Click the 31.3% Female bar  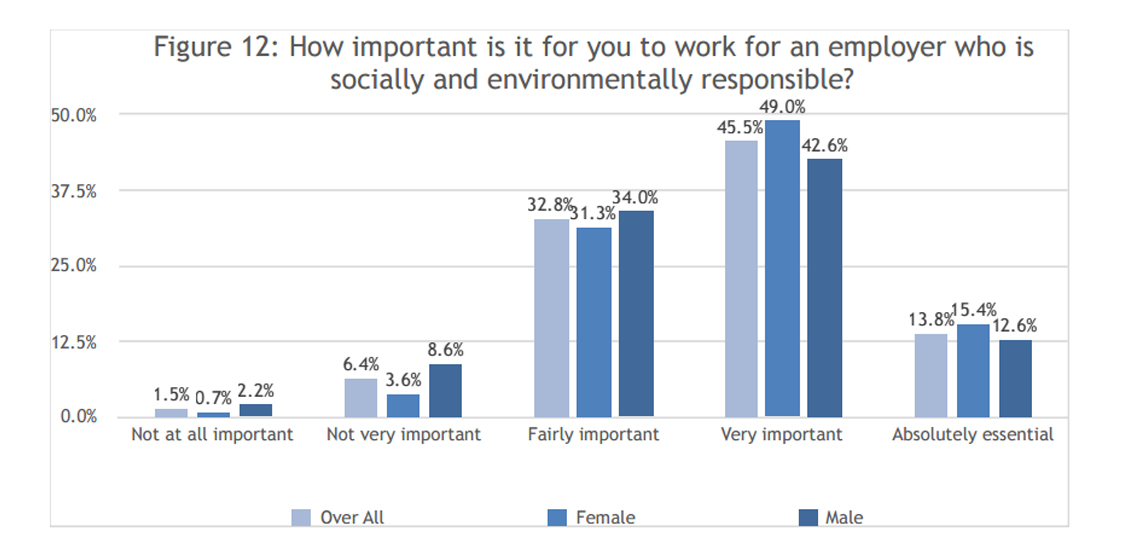594,322
